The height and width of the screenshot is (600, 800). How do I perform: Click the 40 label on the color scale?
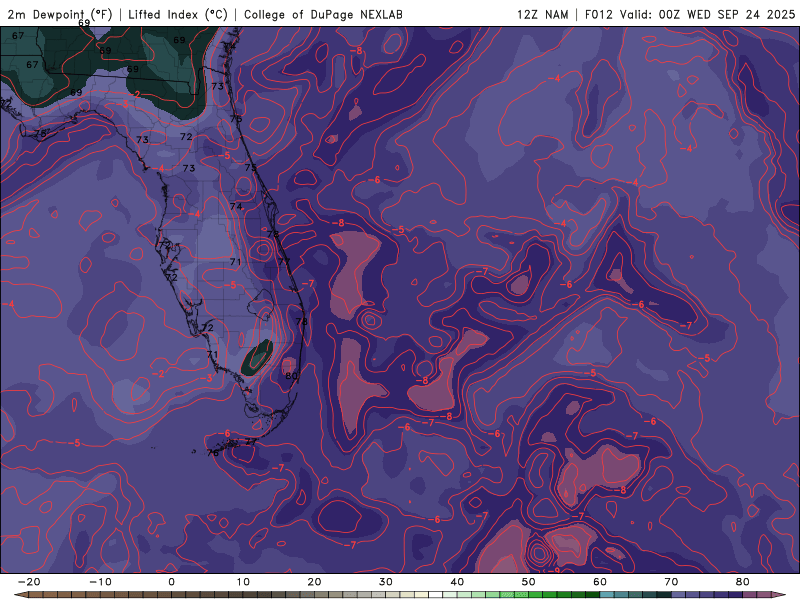click(x=457, y=582)
